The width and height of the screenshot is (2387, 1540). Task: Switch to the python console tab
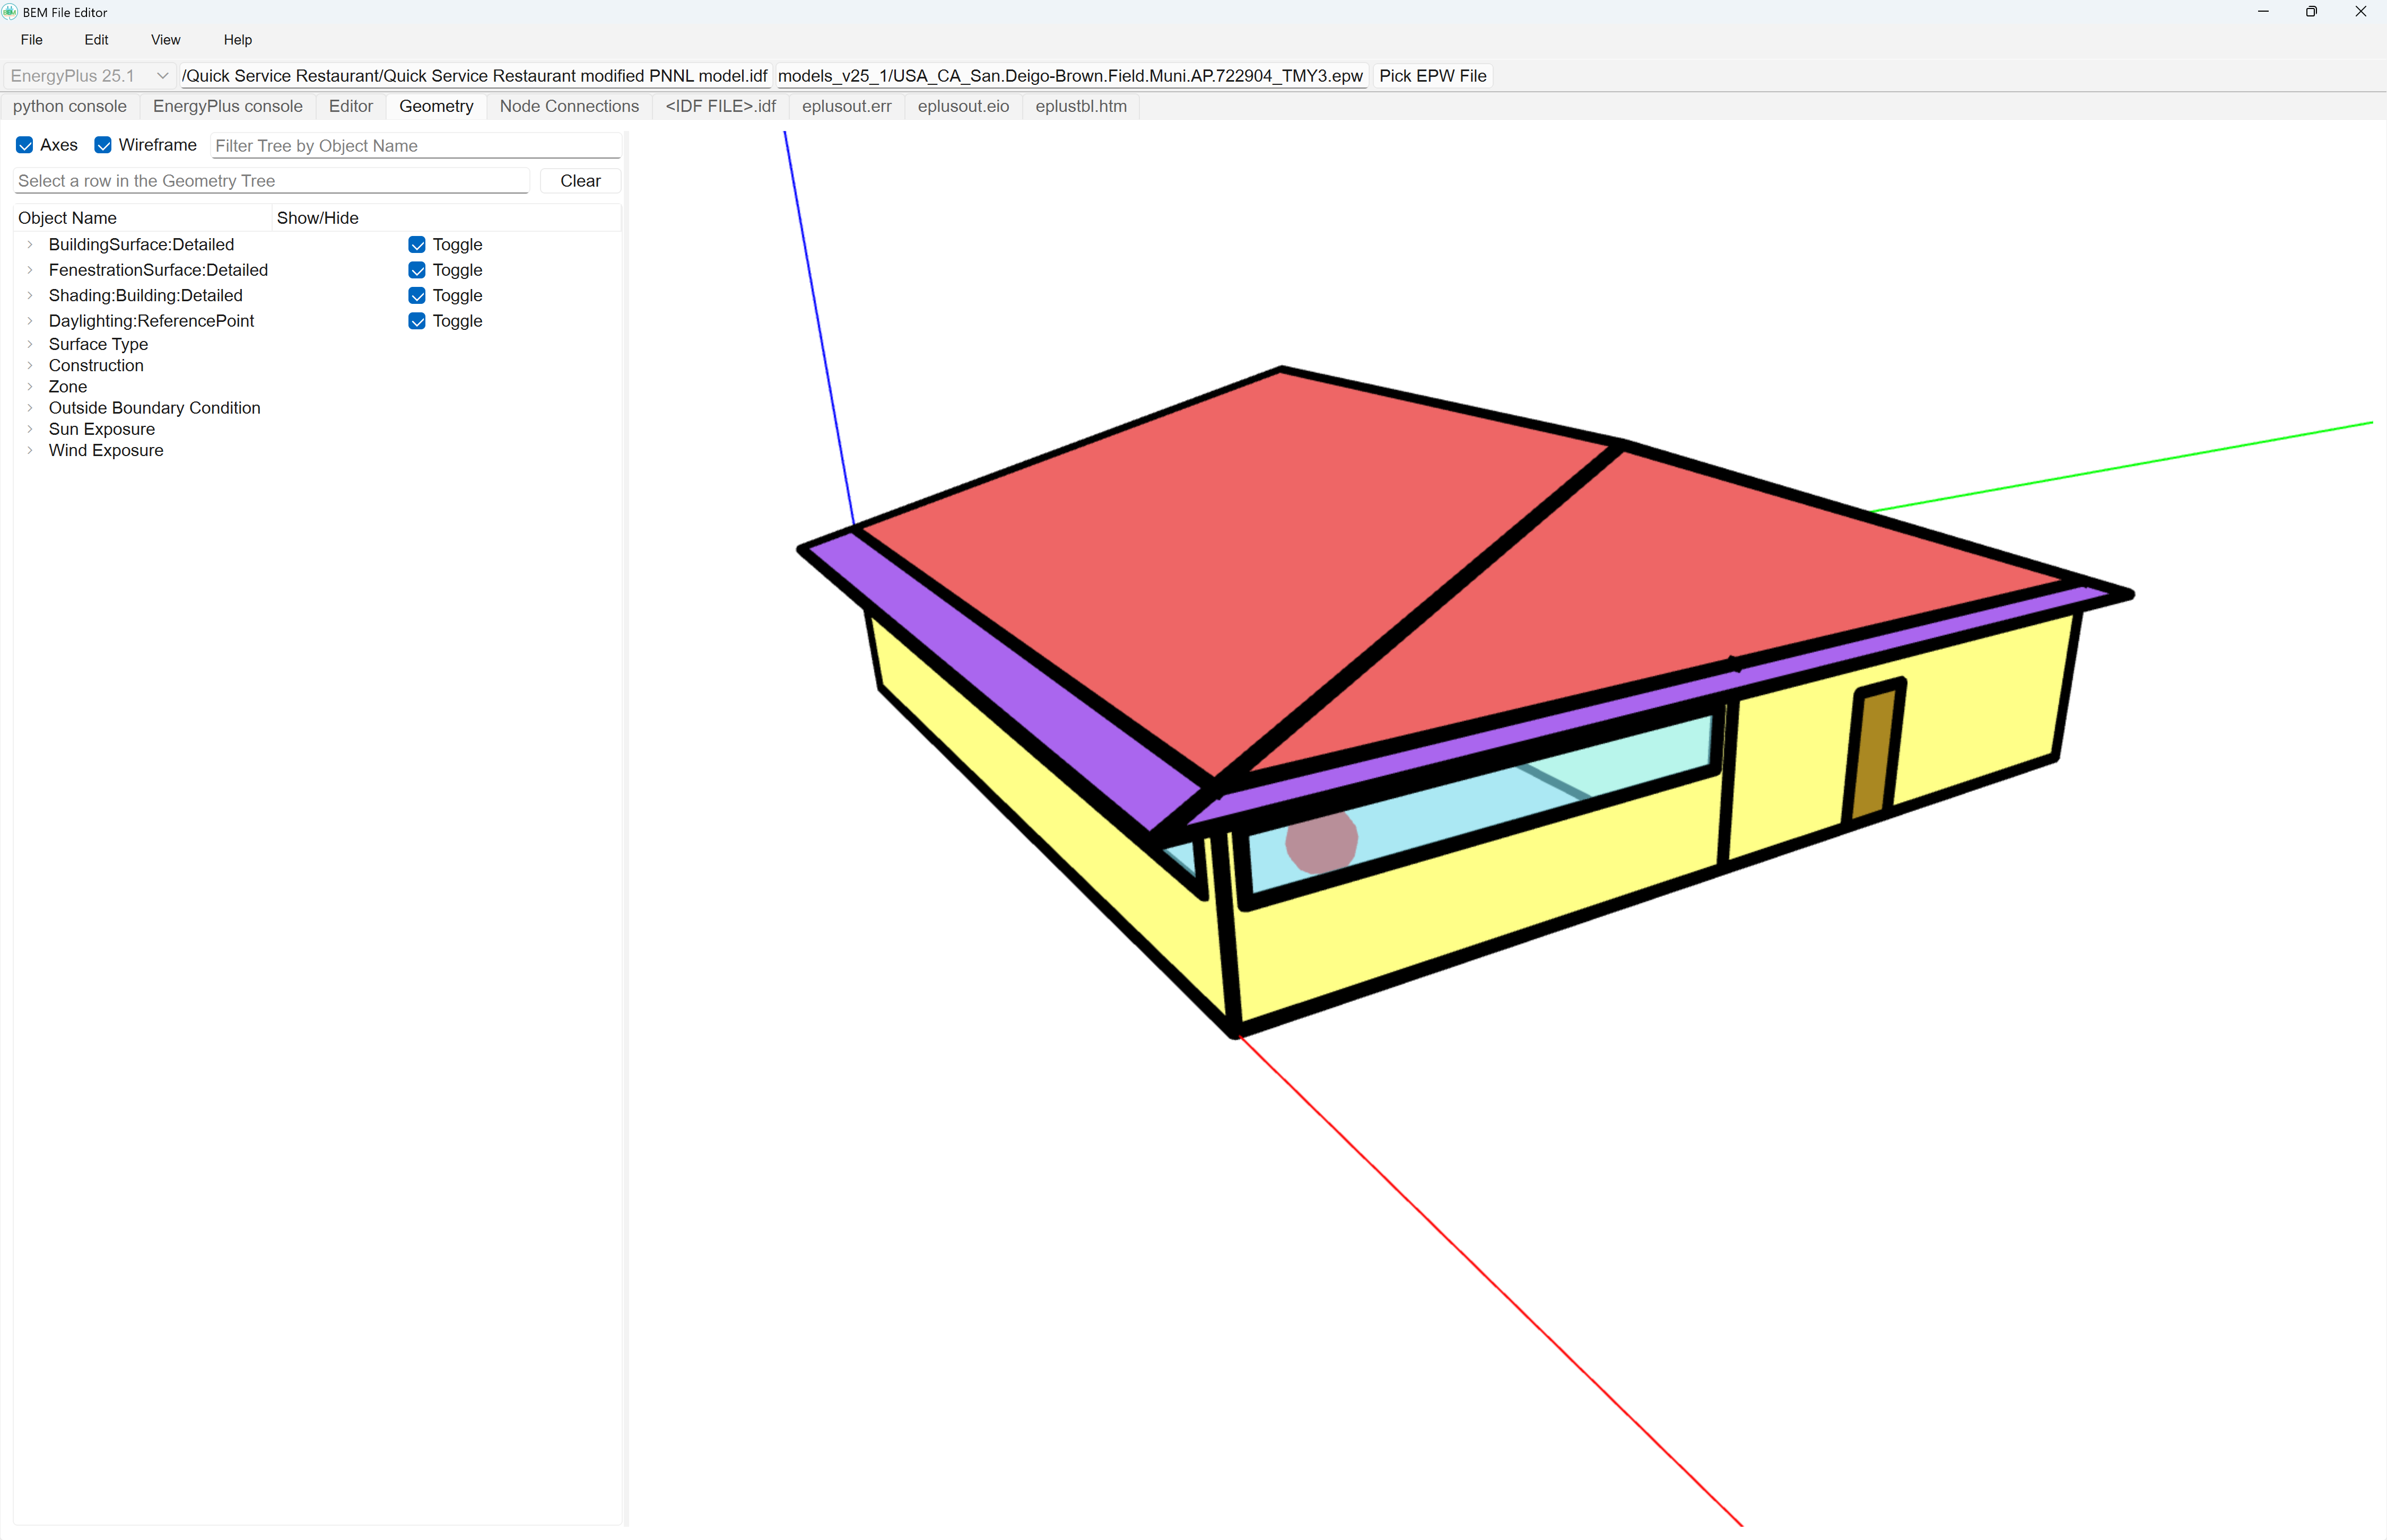click(x=70, y=106)
